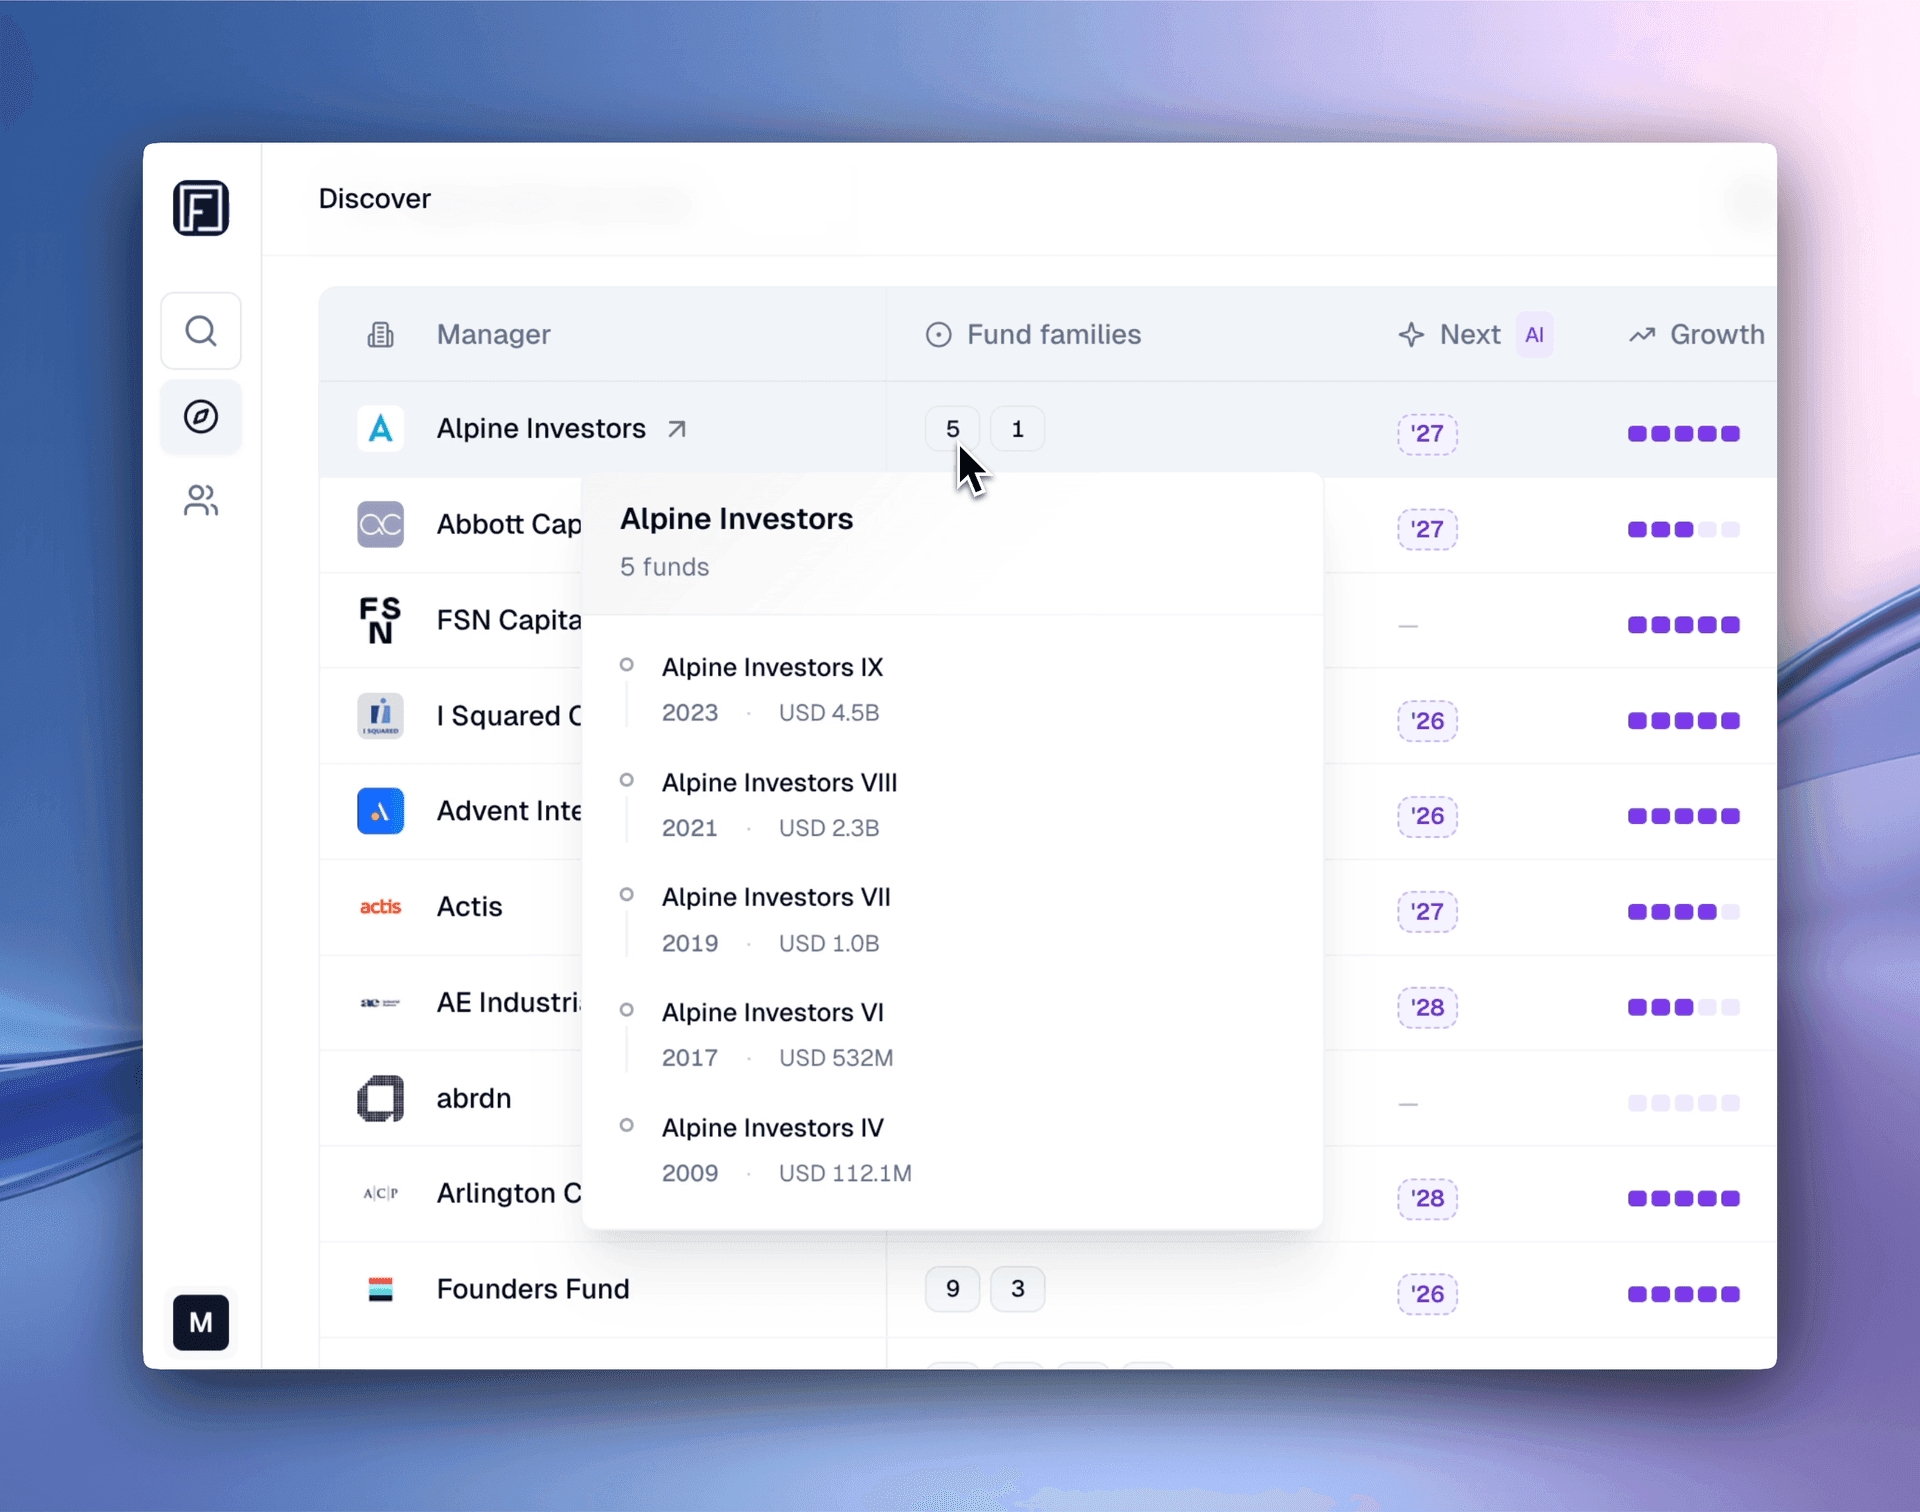This screenshot has height=1512, width=1920.
Task: Click the Discover page title
Action: 374,199
